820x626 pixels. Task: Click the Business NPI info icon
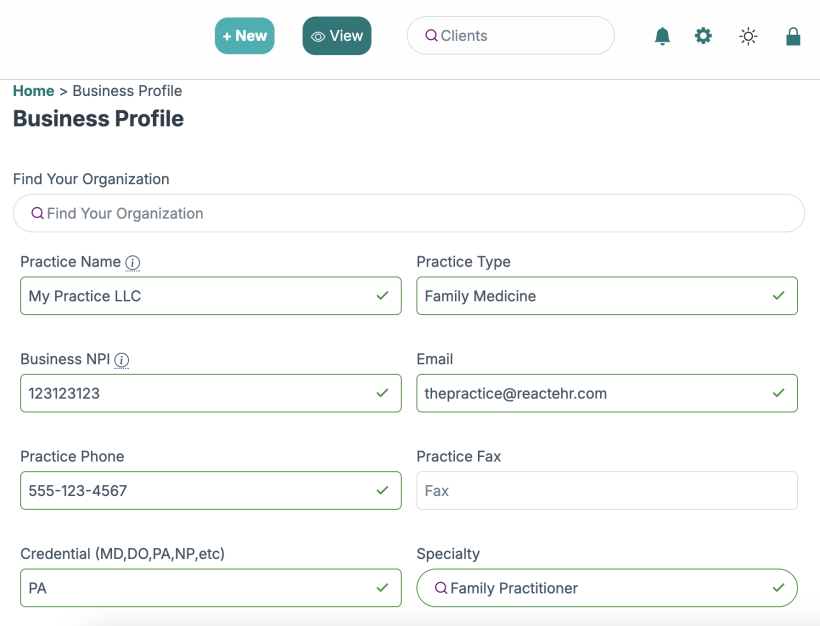tap(122, 360)
